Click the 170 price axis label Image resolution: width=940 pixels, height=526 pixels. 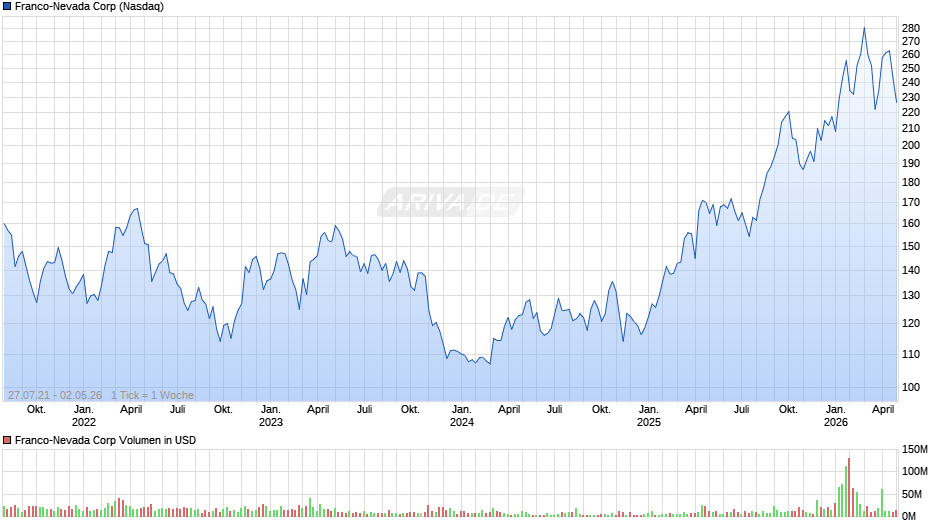pos(911,202)
